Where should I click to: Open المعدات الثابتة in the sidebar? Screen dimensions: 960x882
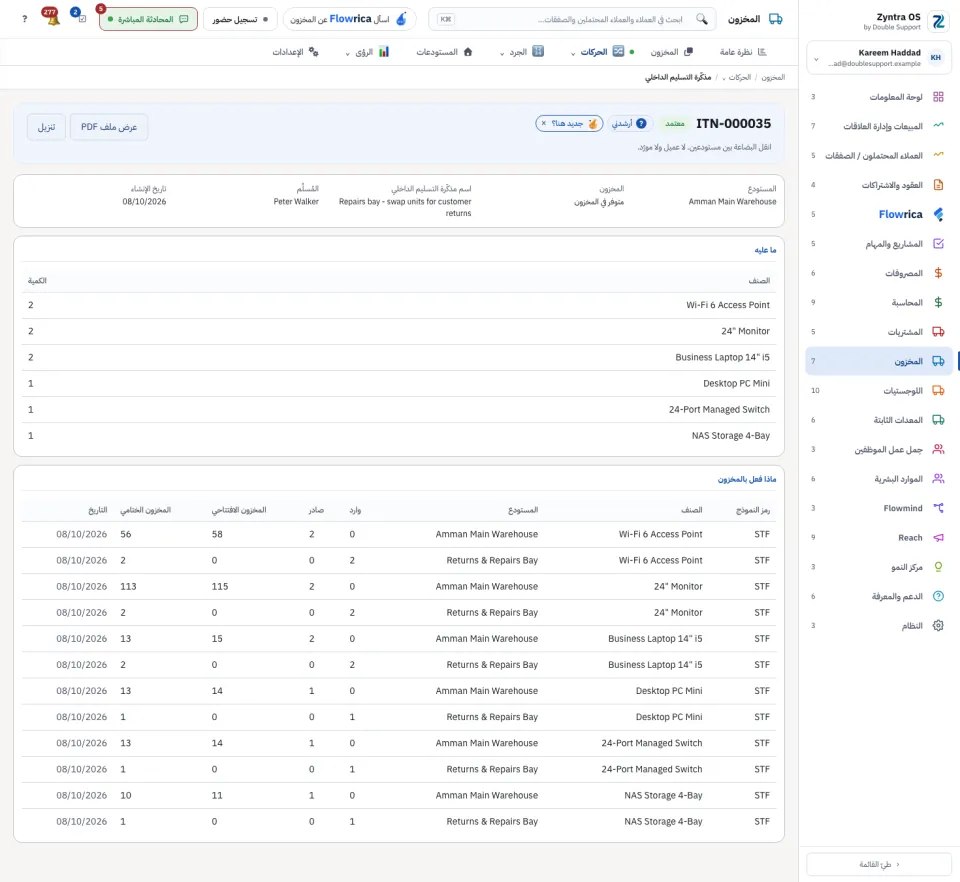[x=877, y=420]
